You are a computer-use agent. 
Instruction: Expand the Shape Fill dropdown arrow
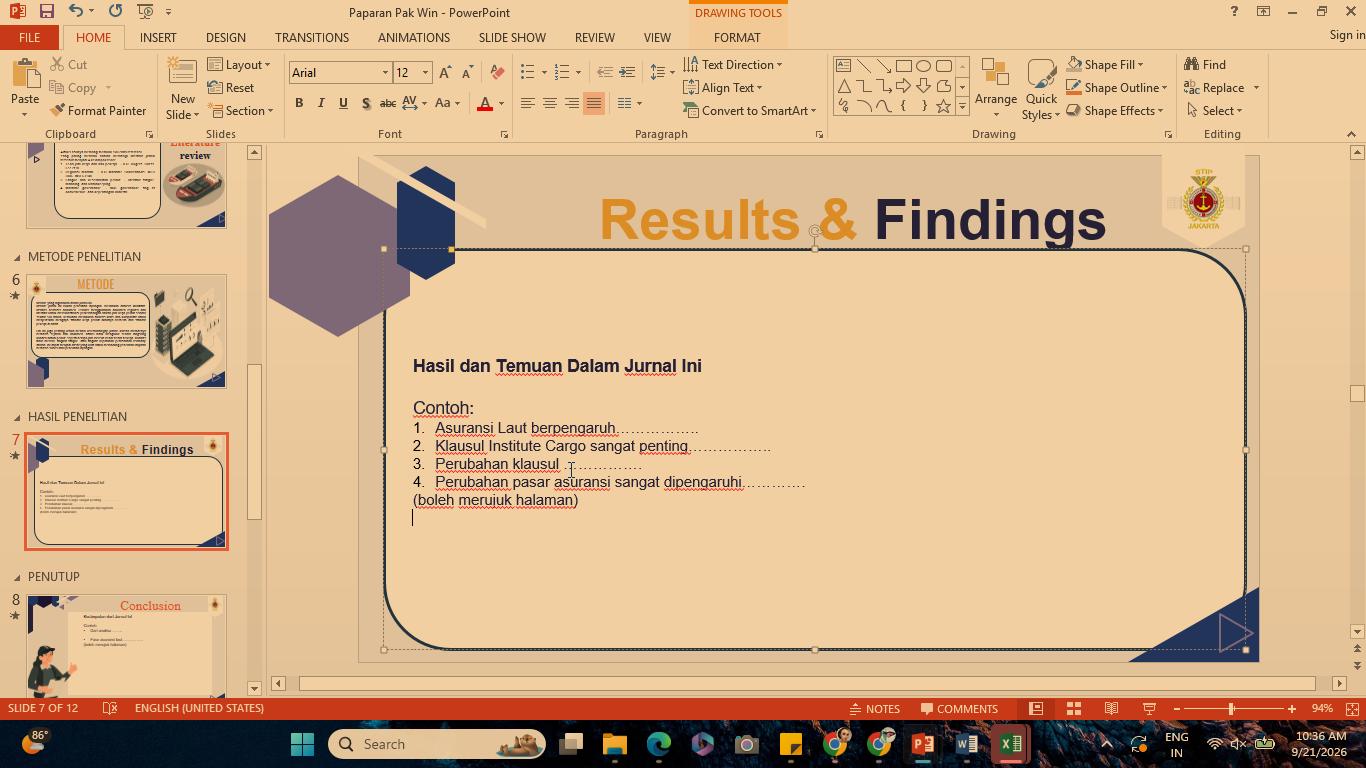1140,65
